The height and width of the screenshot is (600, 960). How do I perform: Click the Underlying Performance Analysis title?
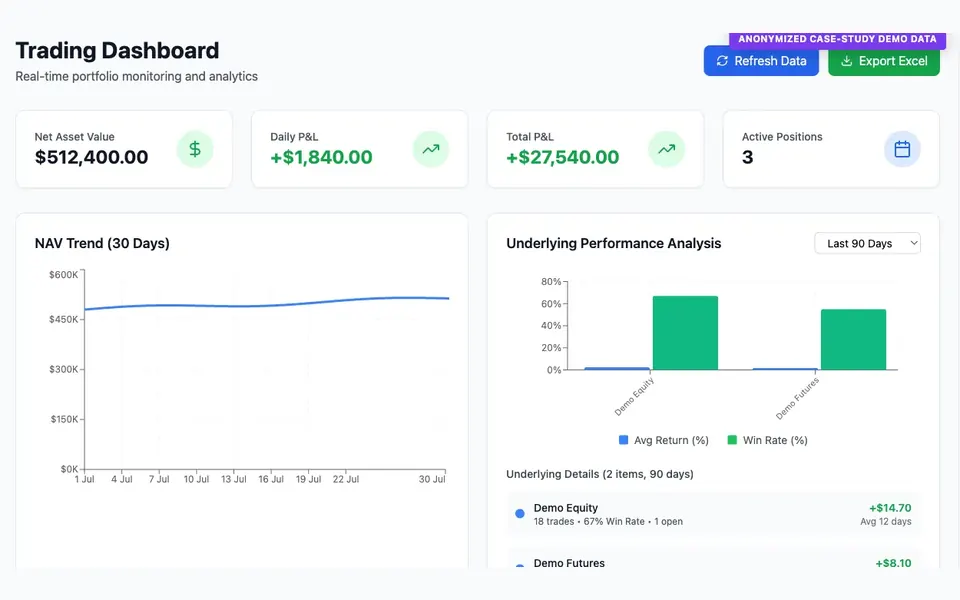[613, 243]
